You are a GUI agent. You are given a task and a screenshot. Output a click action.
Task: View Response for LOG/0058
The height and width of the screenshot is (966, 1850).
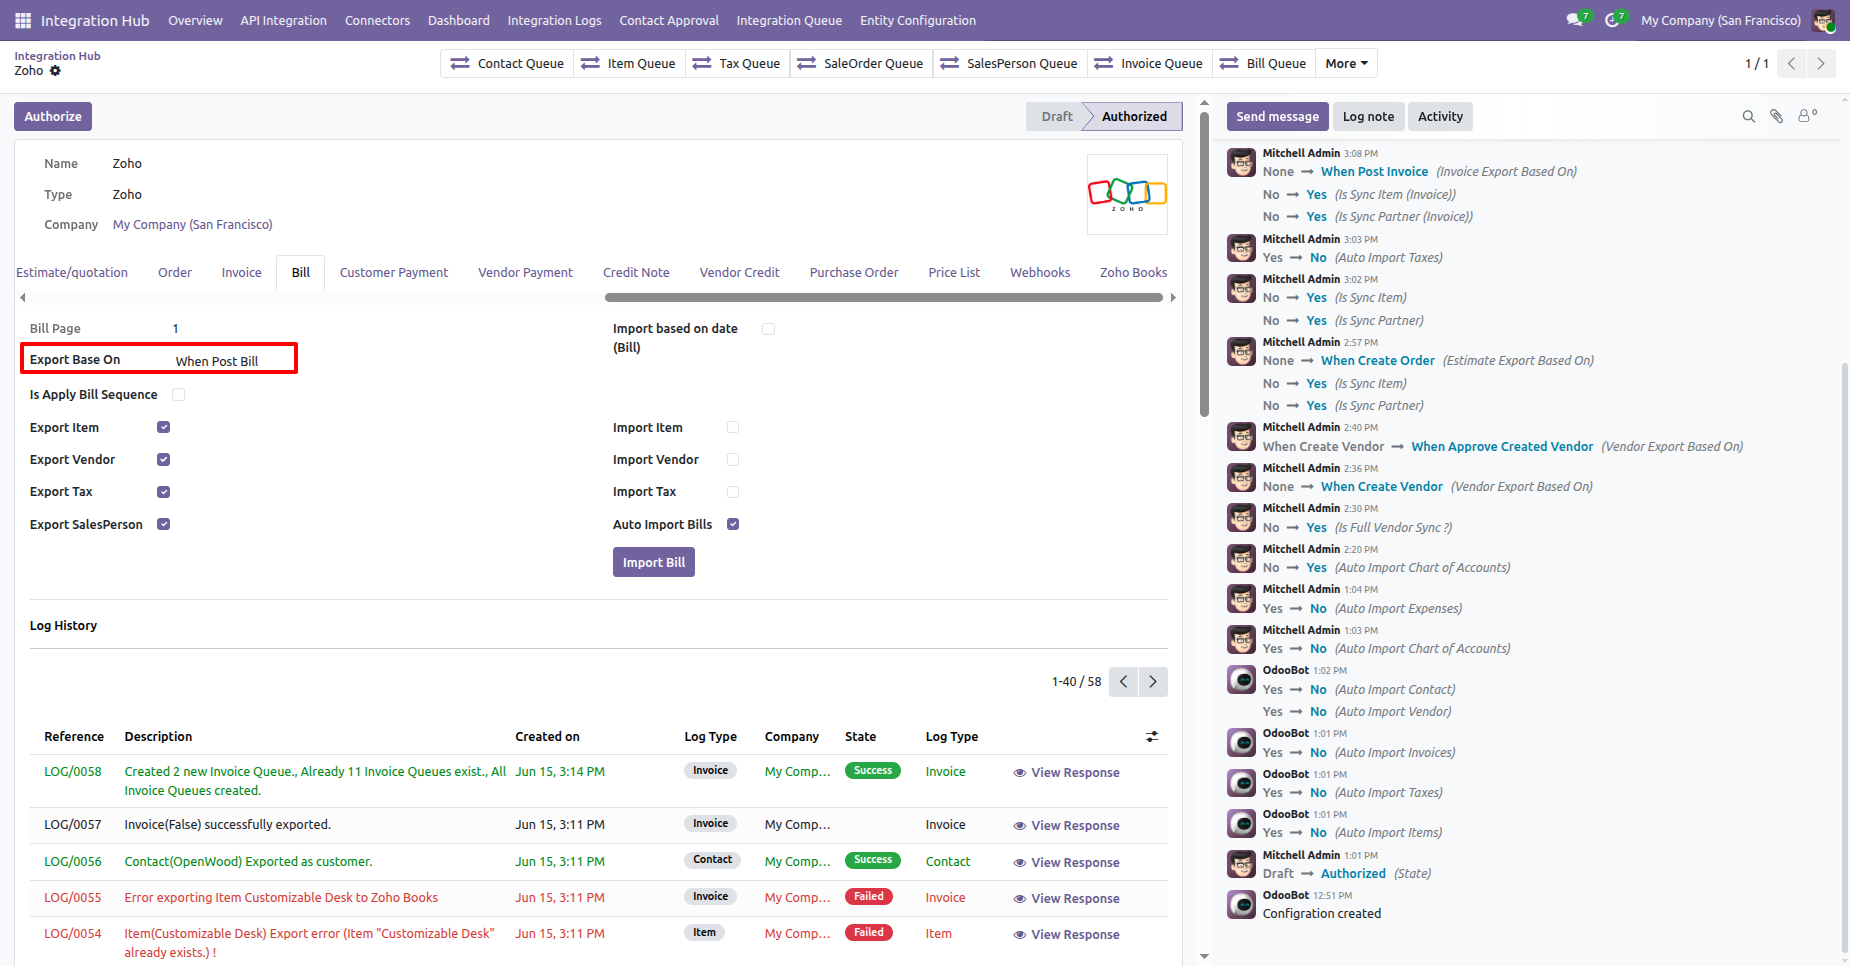[x=1066, y=773]
